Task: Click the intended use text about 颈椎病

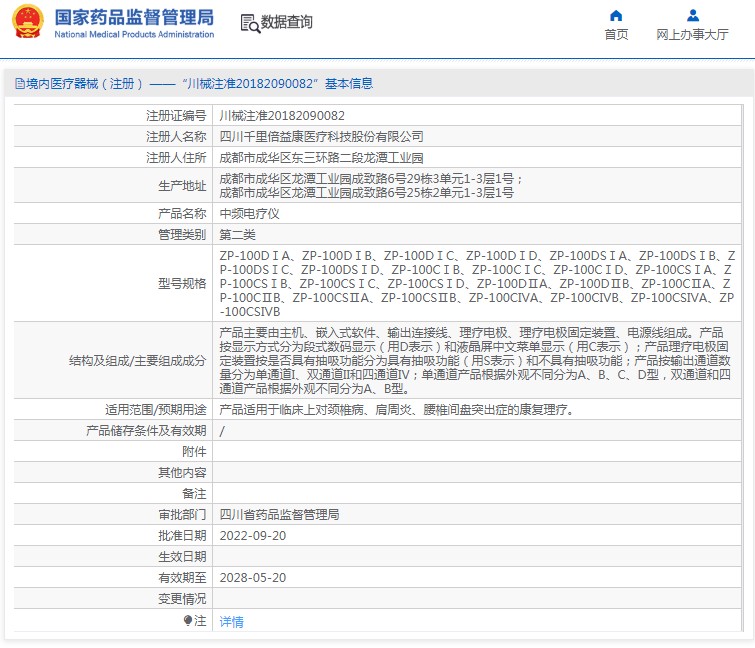Action: coord(397,410)
